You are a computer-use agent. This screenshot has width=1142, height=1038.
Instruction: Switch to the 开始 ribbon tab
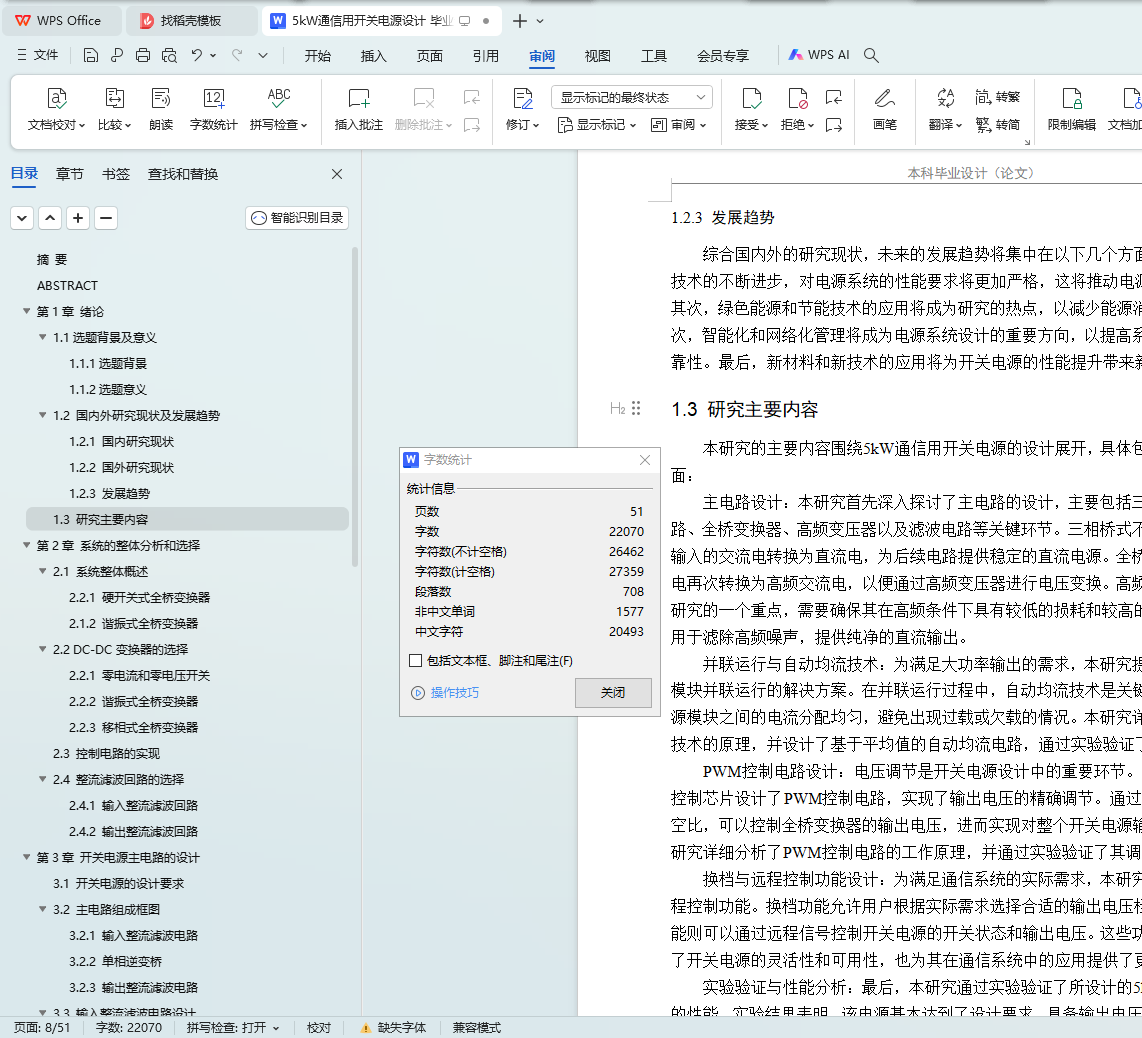(x=318, y=55)
